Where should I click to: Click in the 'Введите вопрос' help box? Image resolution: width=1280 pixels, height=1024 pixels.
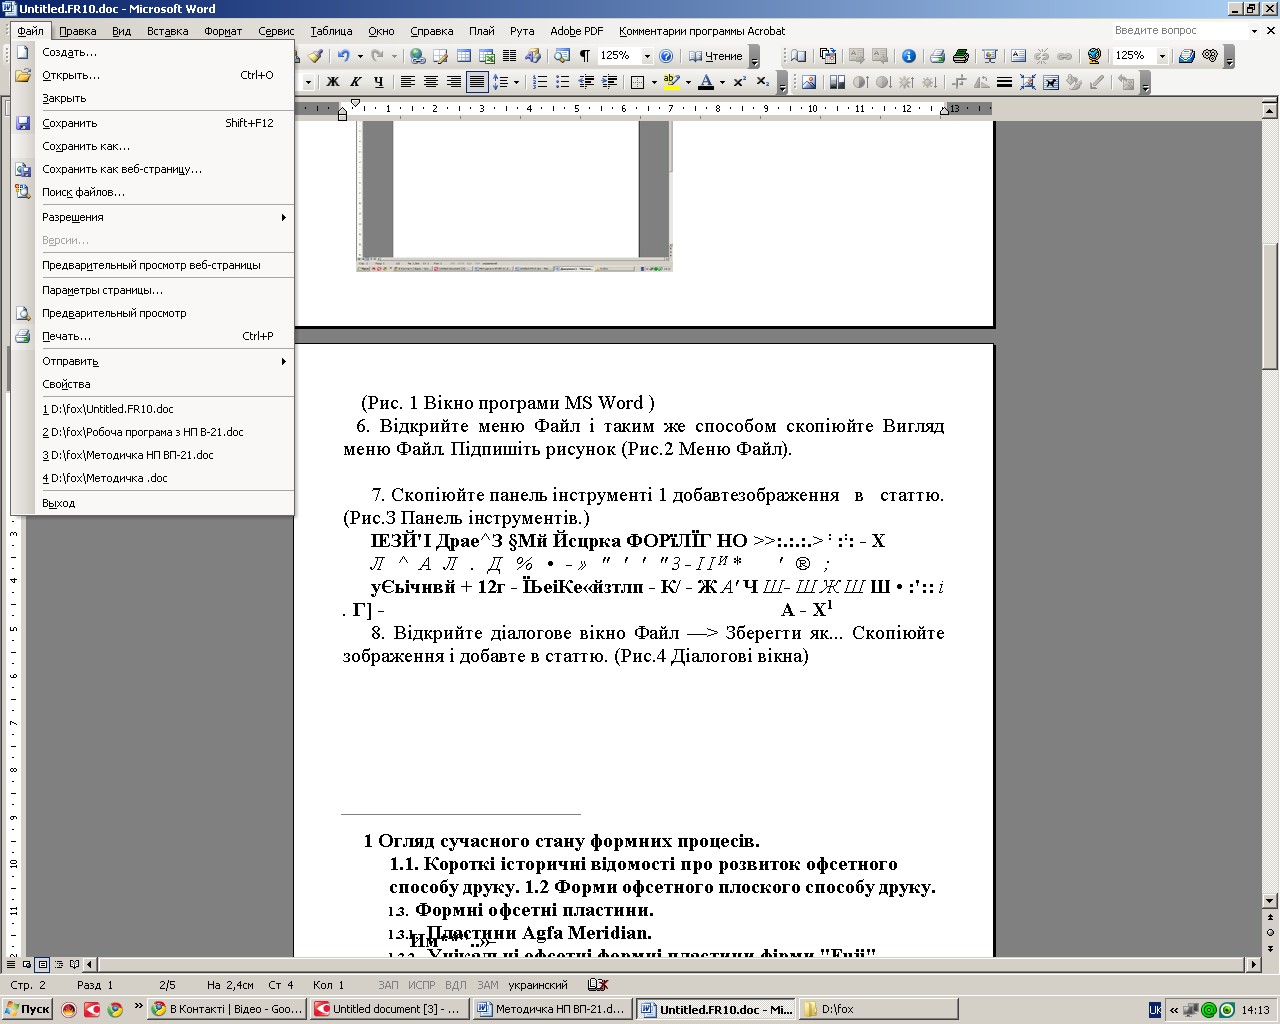[1178, 31]
